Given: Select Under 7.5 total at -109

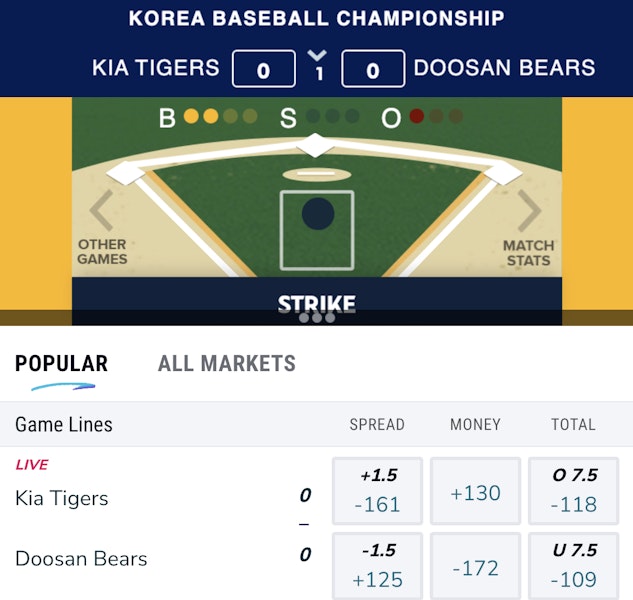Looking at the screenshot, I should pos(573,566).
